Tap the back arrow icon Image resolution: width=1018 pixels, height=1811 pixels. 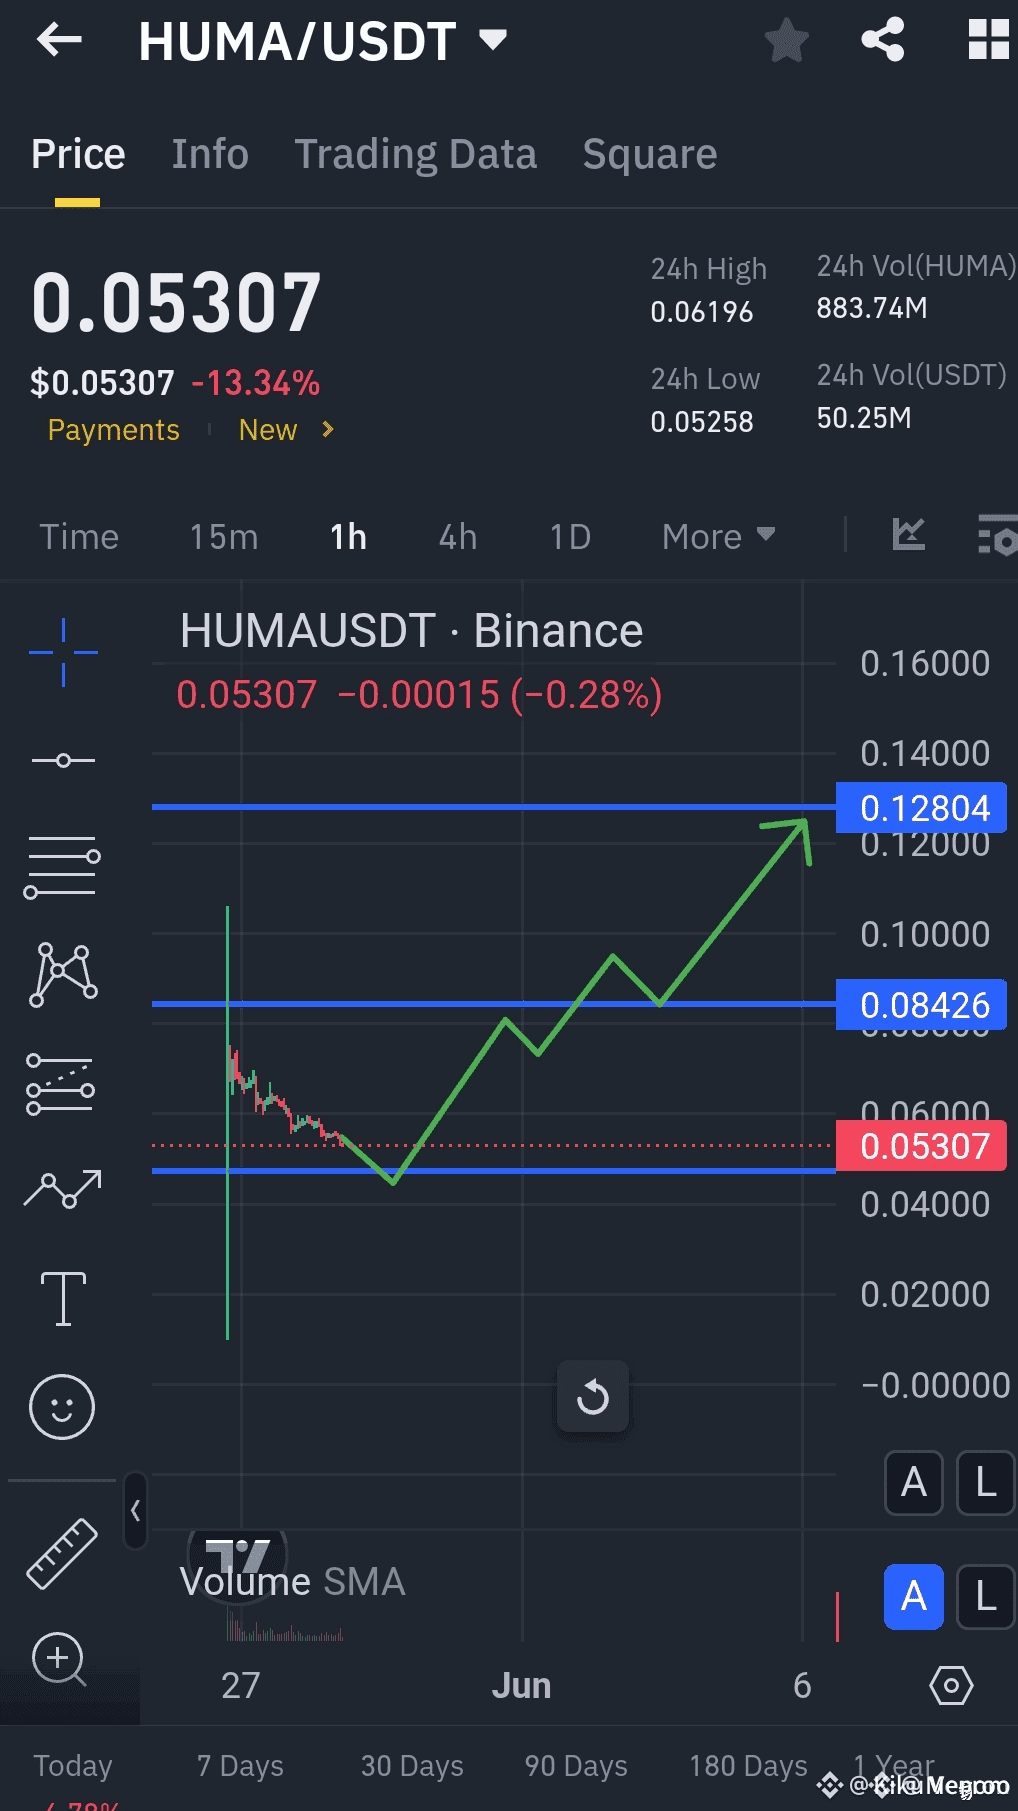coord(59,40)
